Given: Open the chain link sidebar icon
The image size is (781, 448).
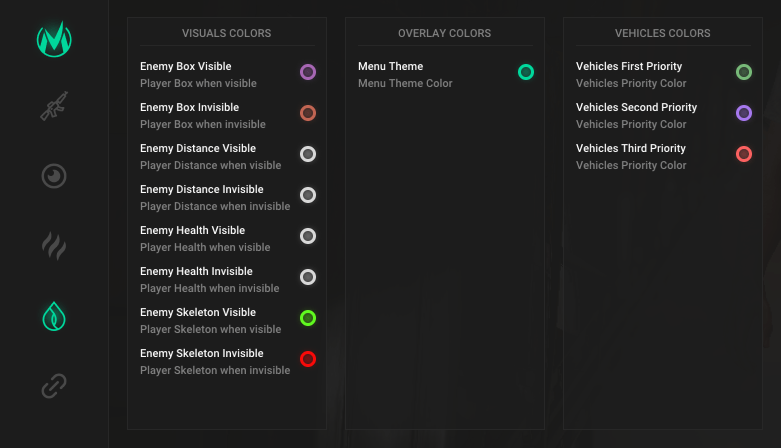Looking at the screenshot, I should point(54,385).
